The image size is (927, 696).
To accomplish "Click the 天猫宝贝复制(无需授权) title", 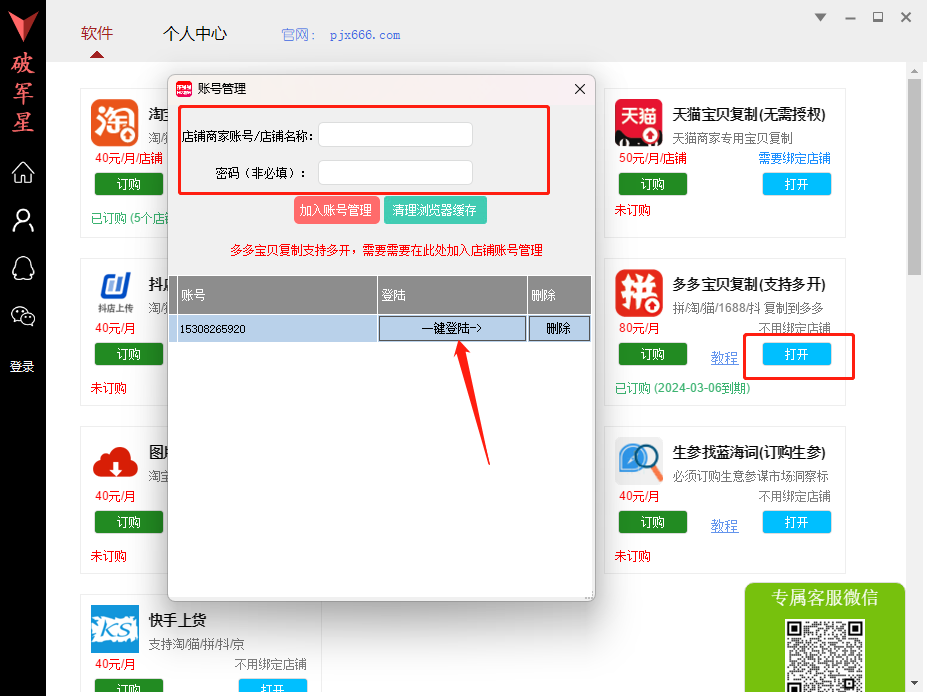I will 749,114.
